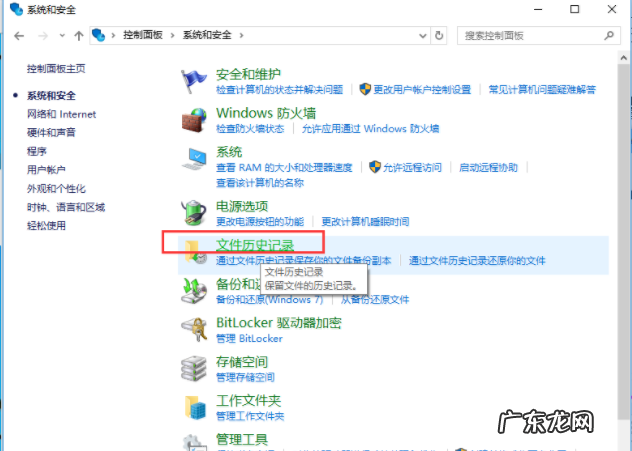The width and height of the screenshot is (632, 451).
Task: Click the control panel icon in address bar
Action: (98, 35)
